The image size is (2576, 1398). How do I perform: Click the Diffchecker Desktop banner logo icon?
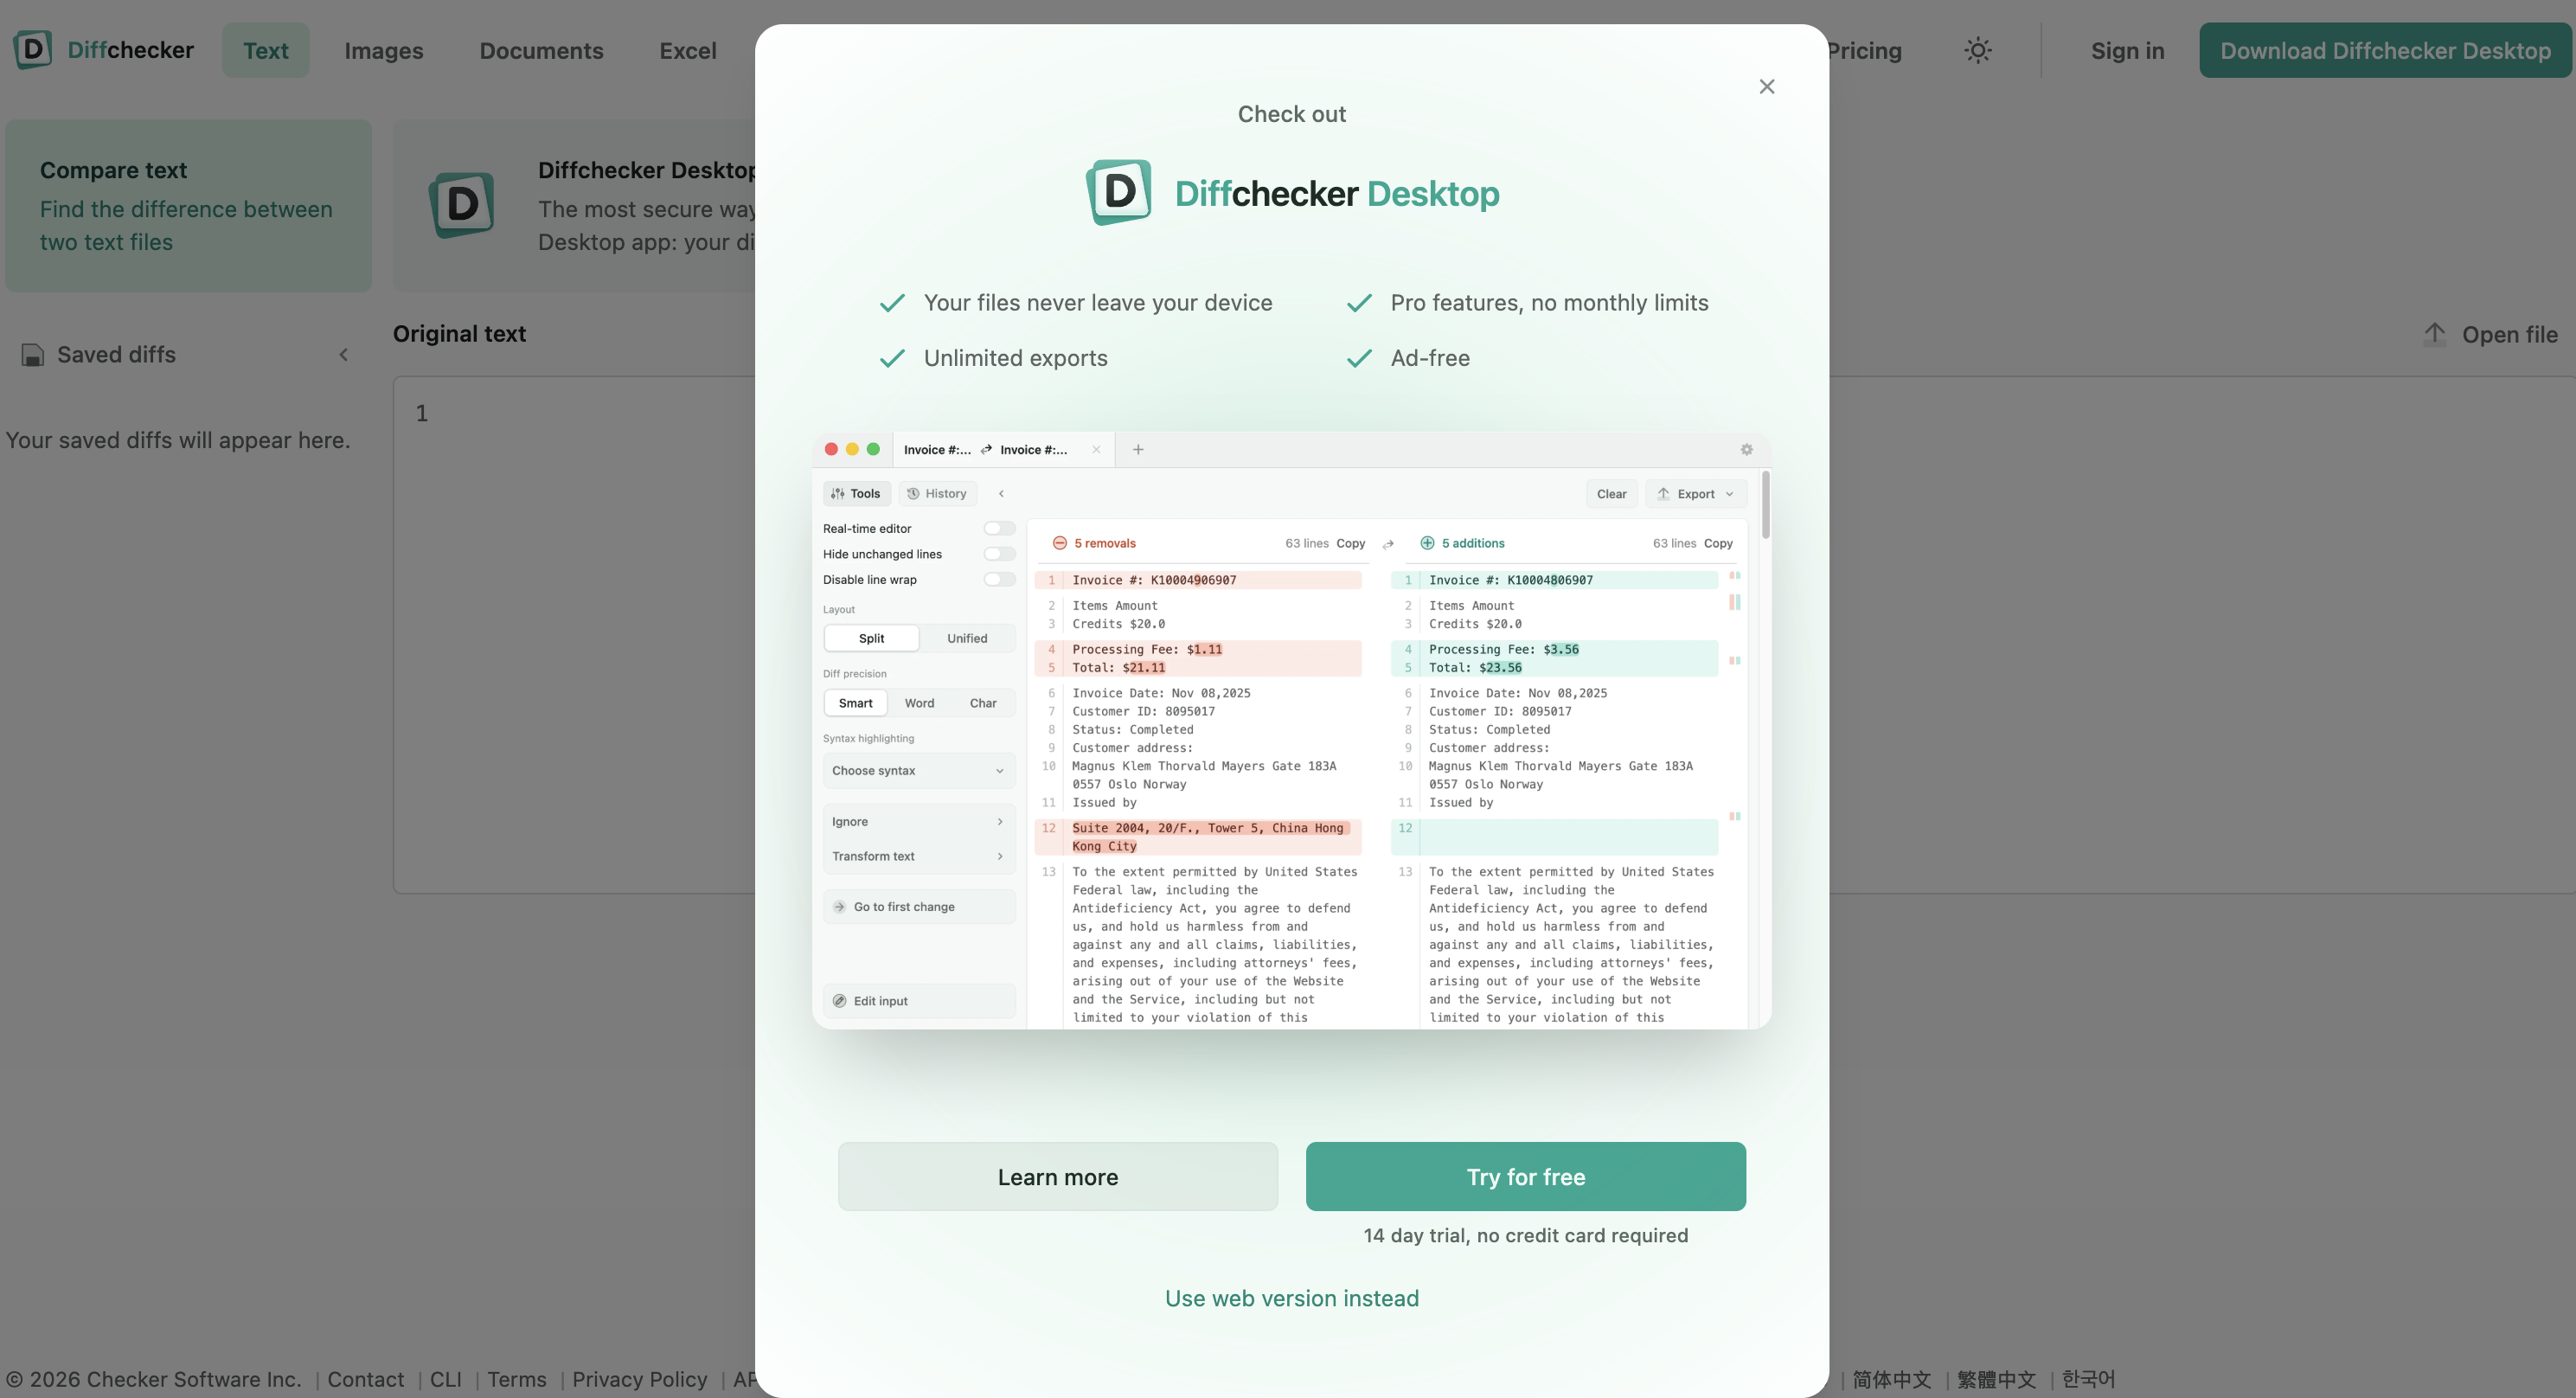[462, 205]
